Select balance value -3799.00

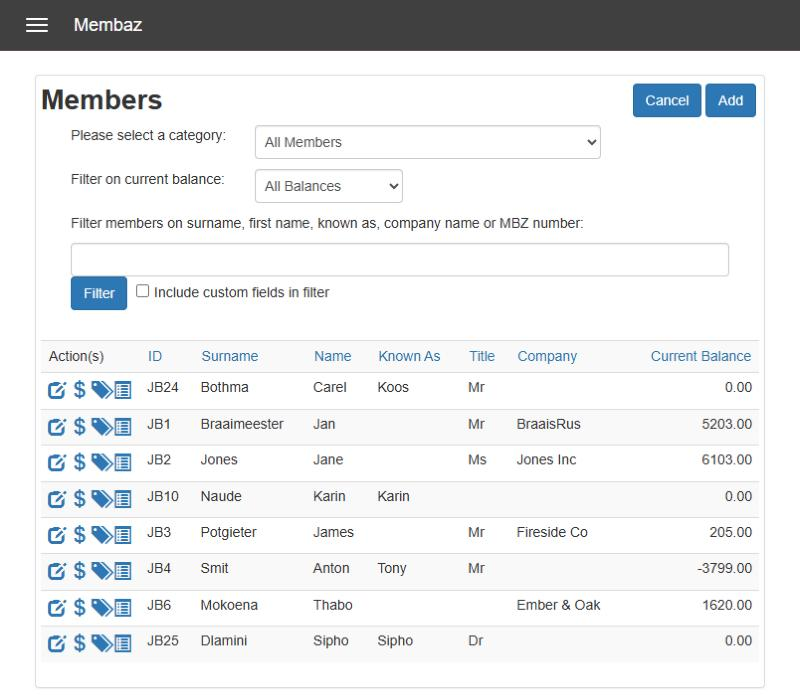coord(724,568)
